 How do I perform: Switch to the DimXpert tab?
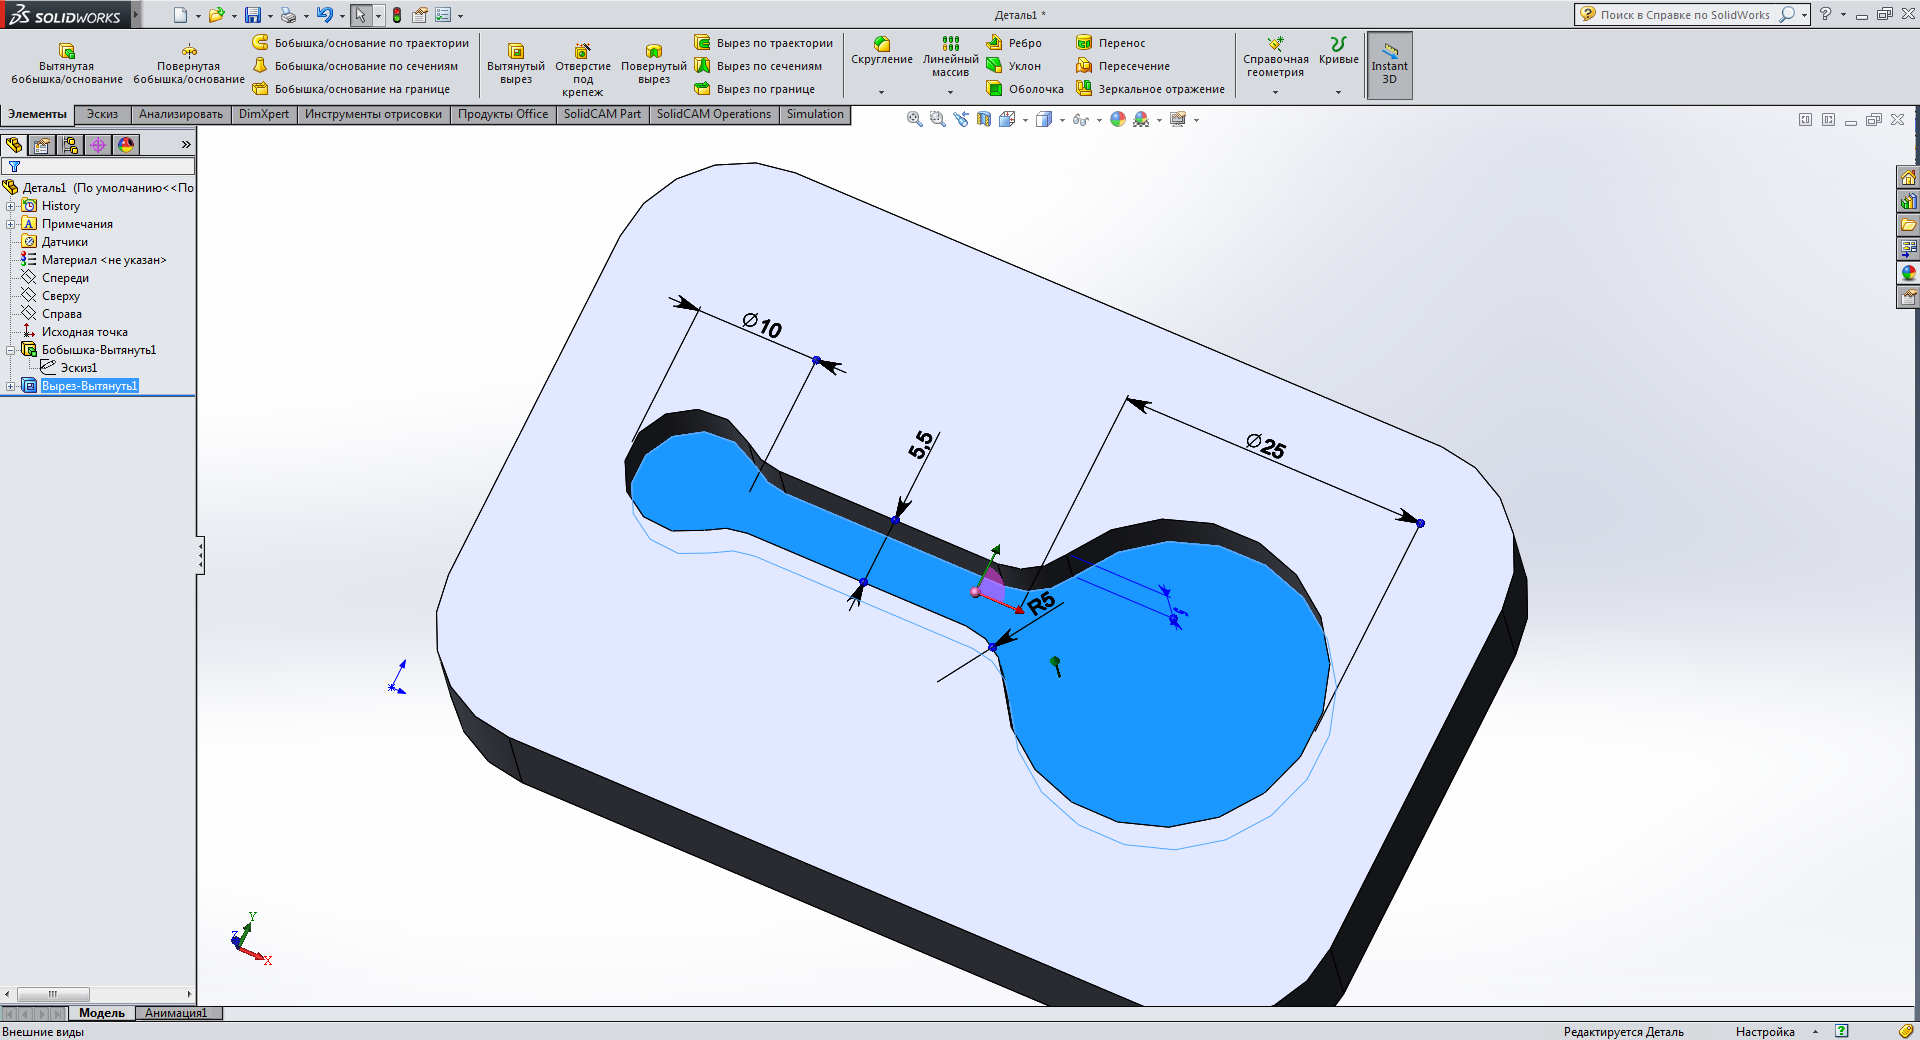coord(264,114)
